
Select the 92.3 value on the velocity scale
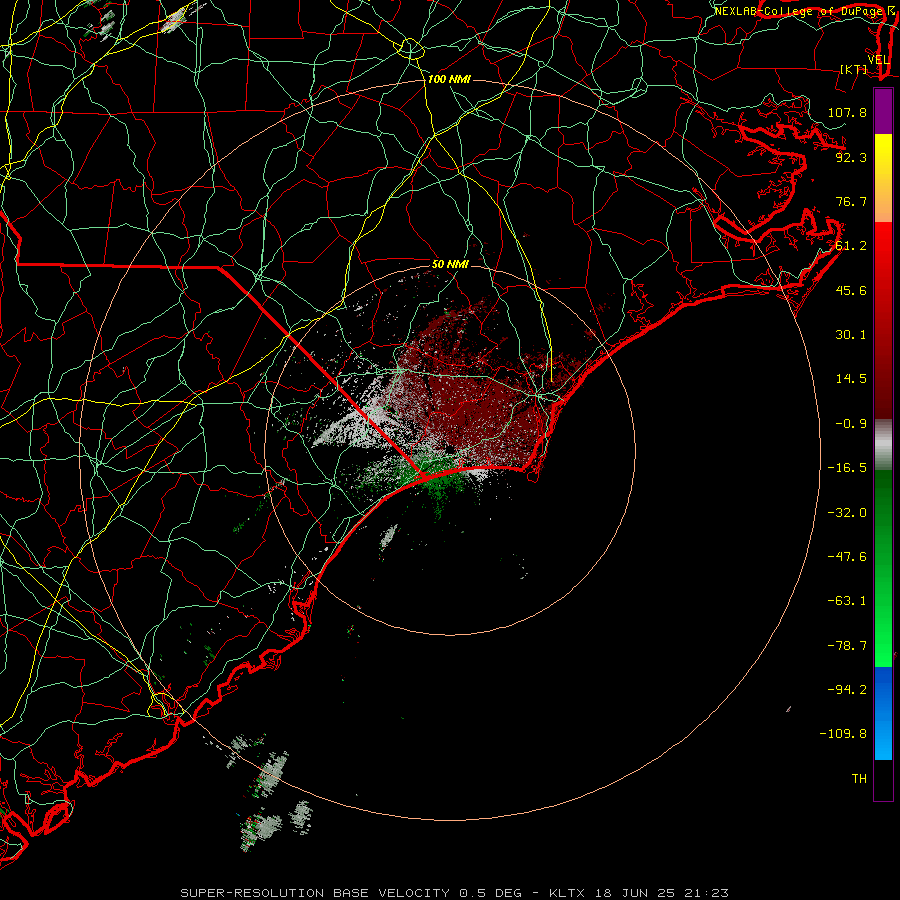click(851, 157)
